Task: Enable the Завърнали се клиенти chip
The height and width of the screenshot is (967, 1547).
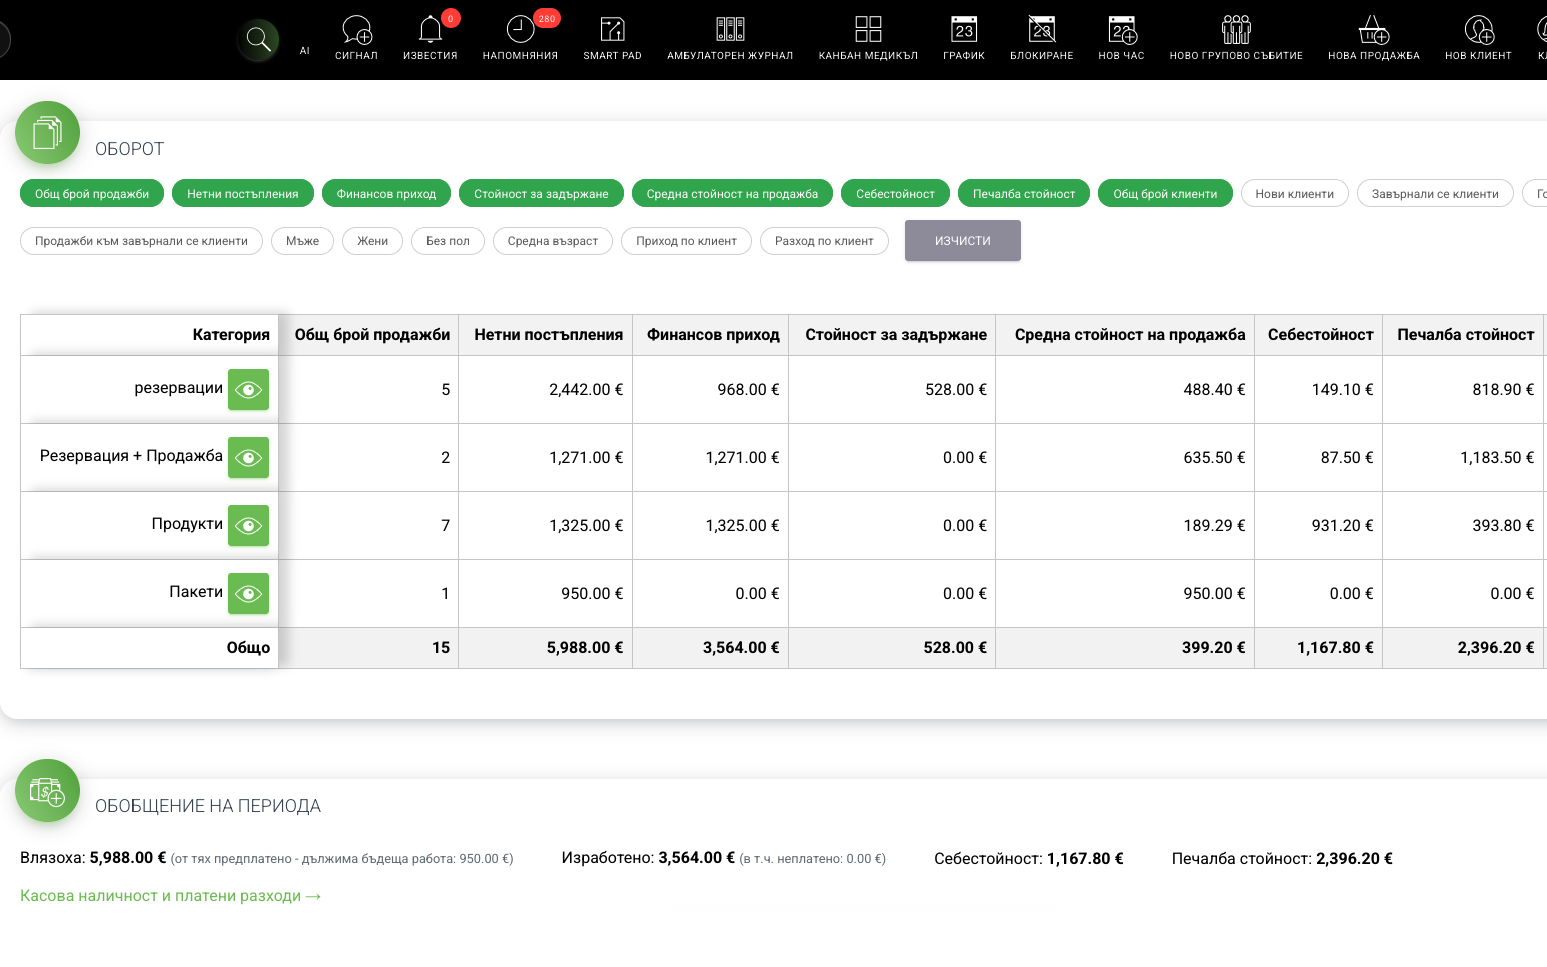Action: click(1435, 194)
